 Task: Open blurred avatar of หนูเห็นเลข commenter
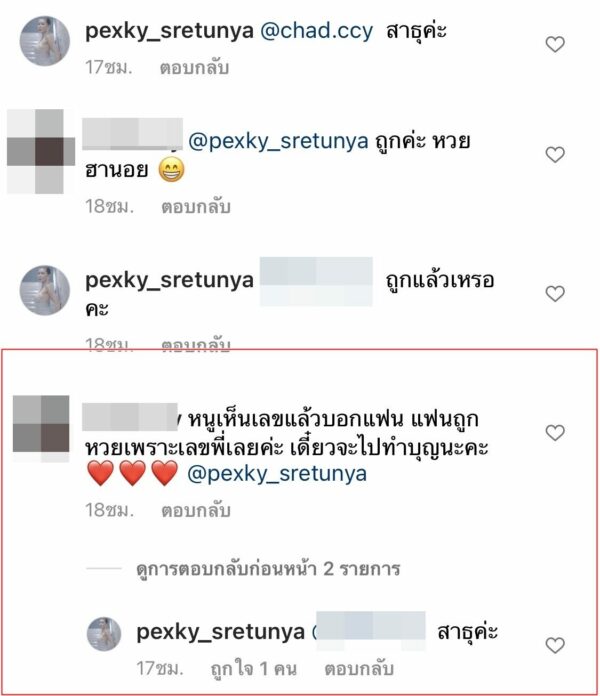[x=41, y=429]
